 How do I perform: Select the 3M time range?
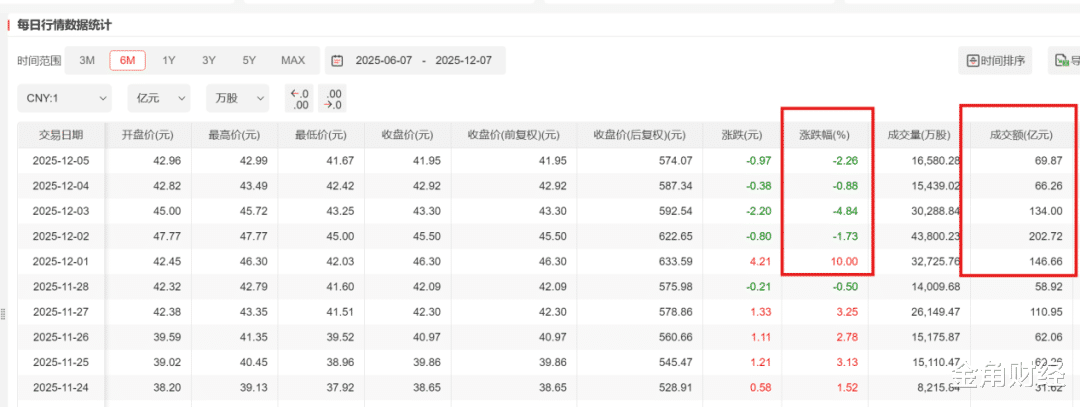[x=87, y=61]
